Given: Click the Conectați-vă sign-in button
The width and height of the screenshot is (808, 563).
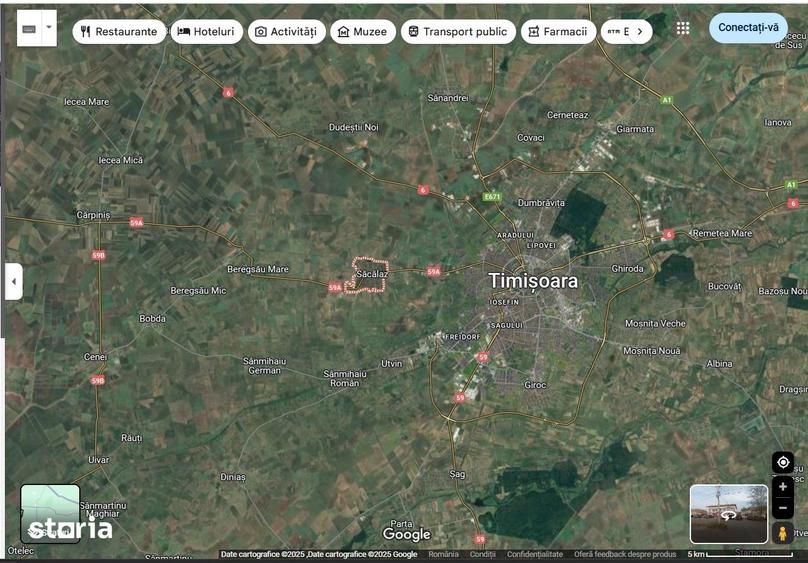Looking at the screenshot, I should pyautogui.click(x=748, y=27).
